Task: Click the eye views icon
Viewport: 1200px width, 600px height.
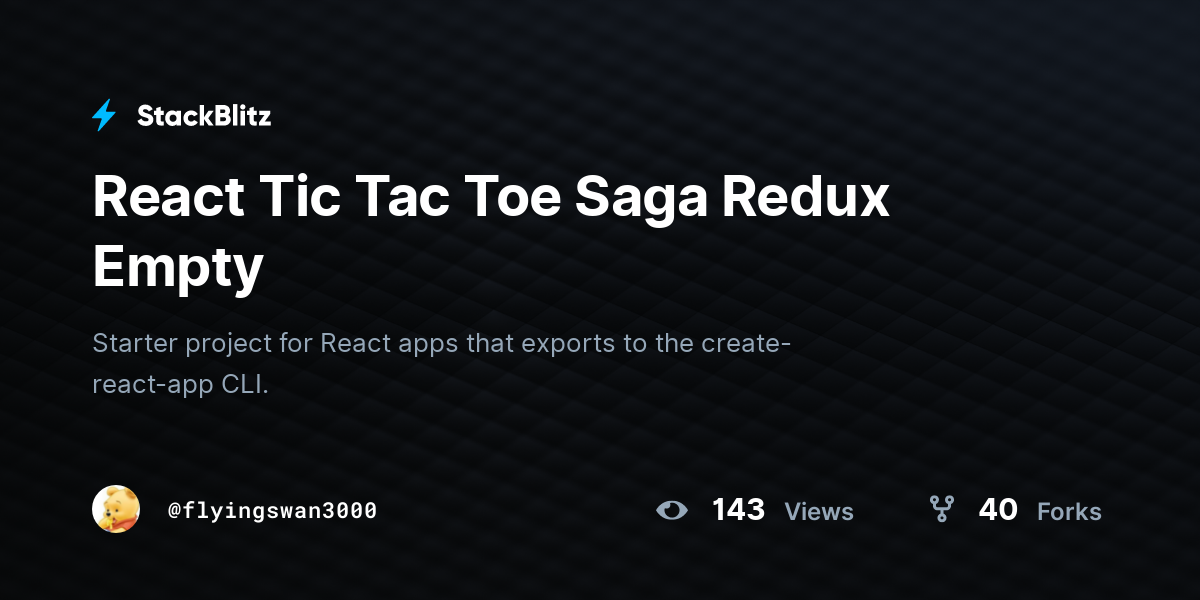Action: pyautogui.click(x=672, y=511)
